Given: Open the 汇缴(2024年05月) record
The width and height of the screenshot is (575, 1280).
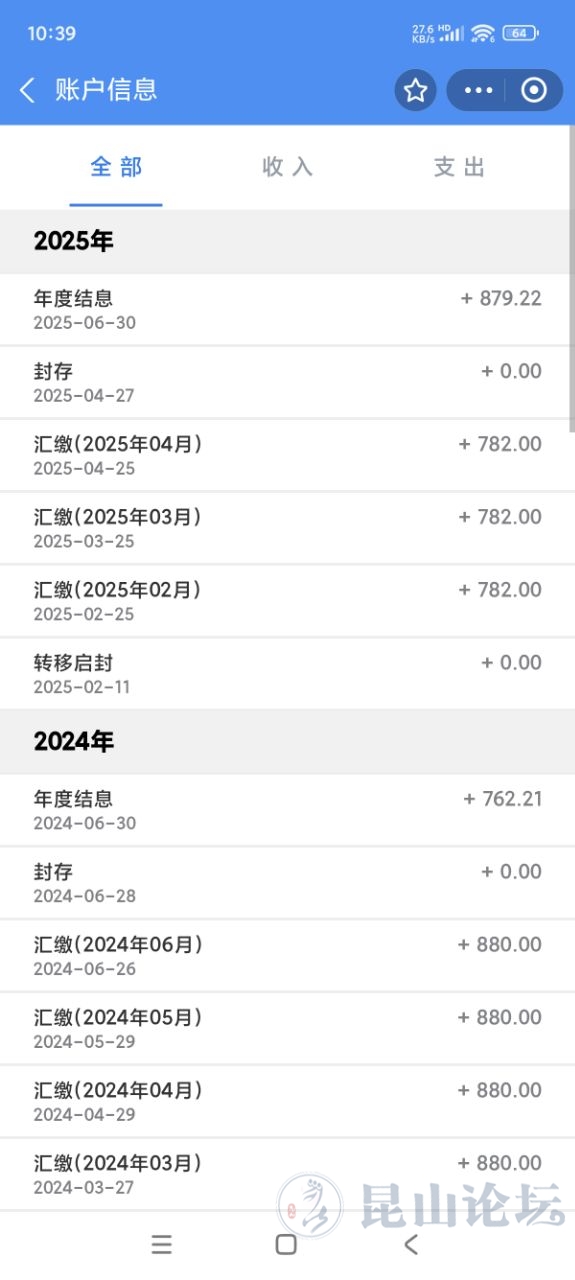Looking at the screenshot, I should 287,1028.
